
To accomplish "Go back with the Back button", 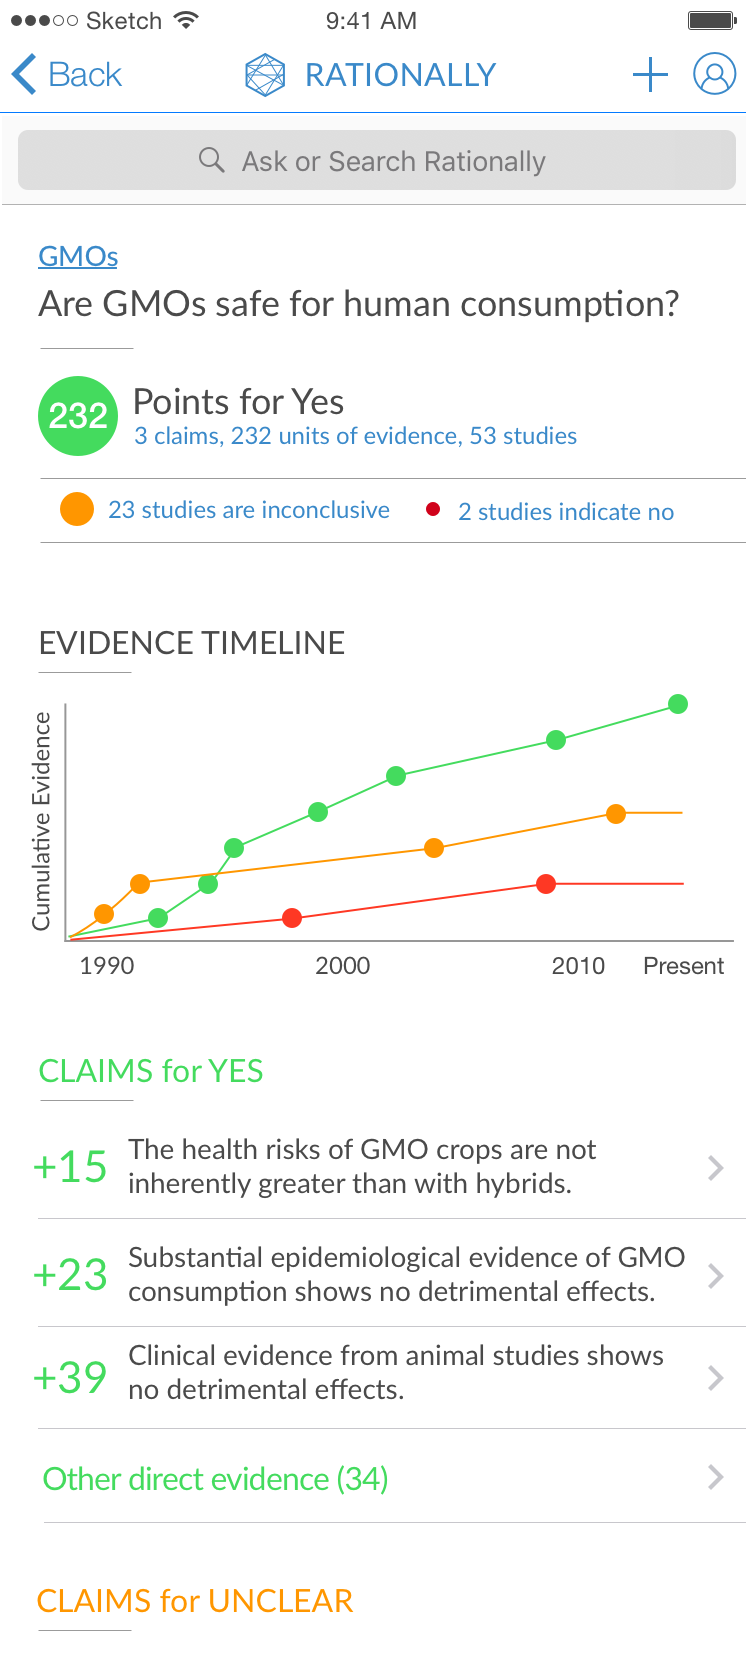I will pyautogui.click(x=68, y=75).
